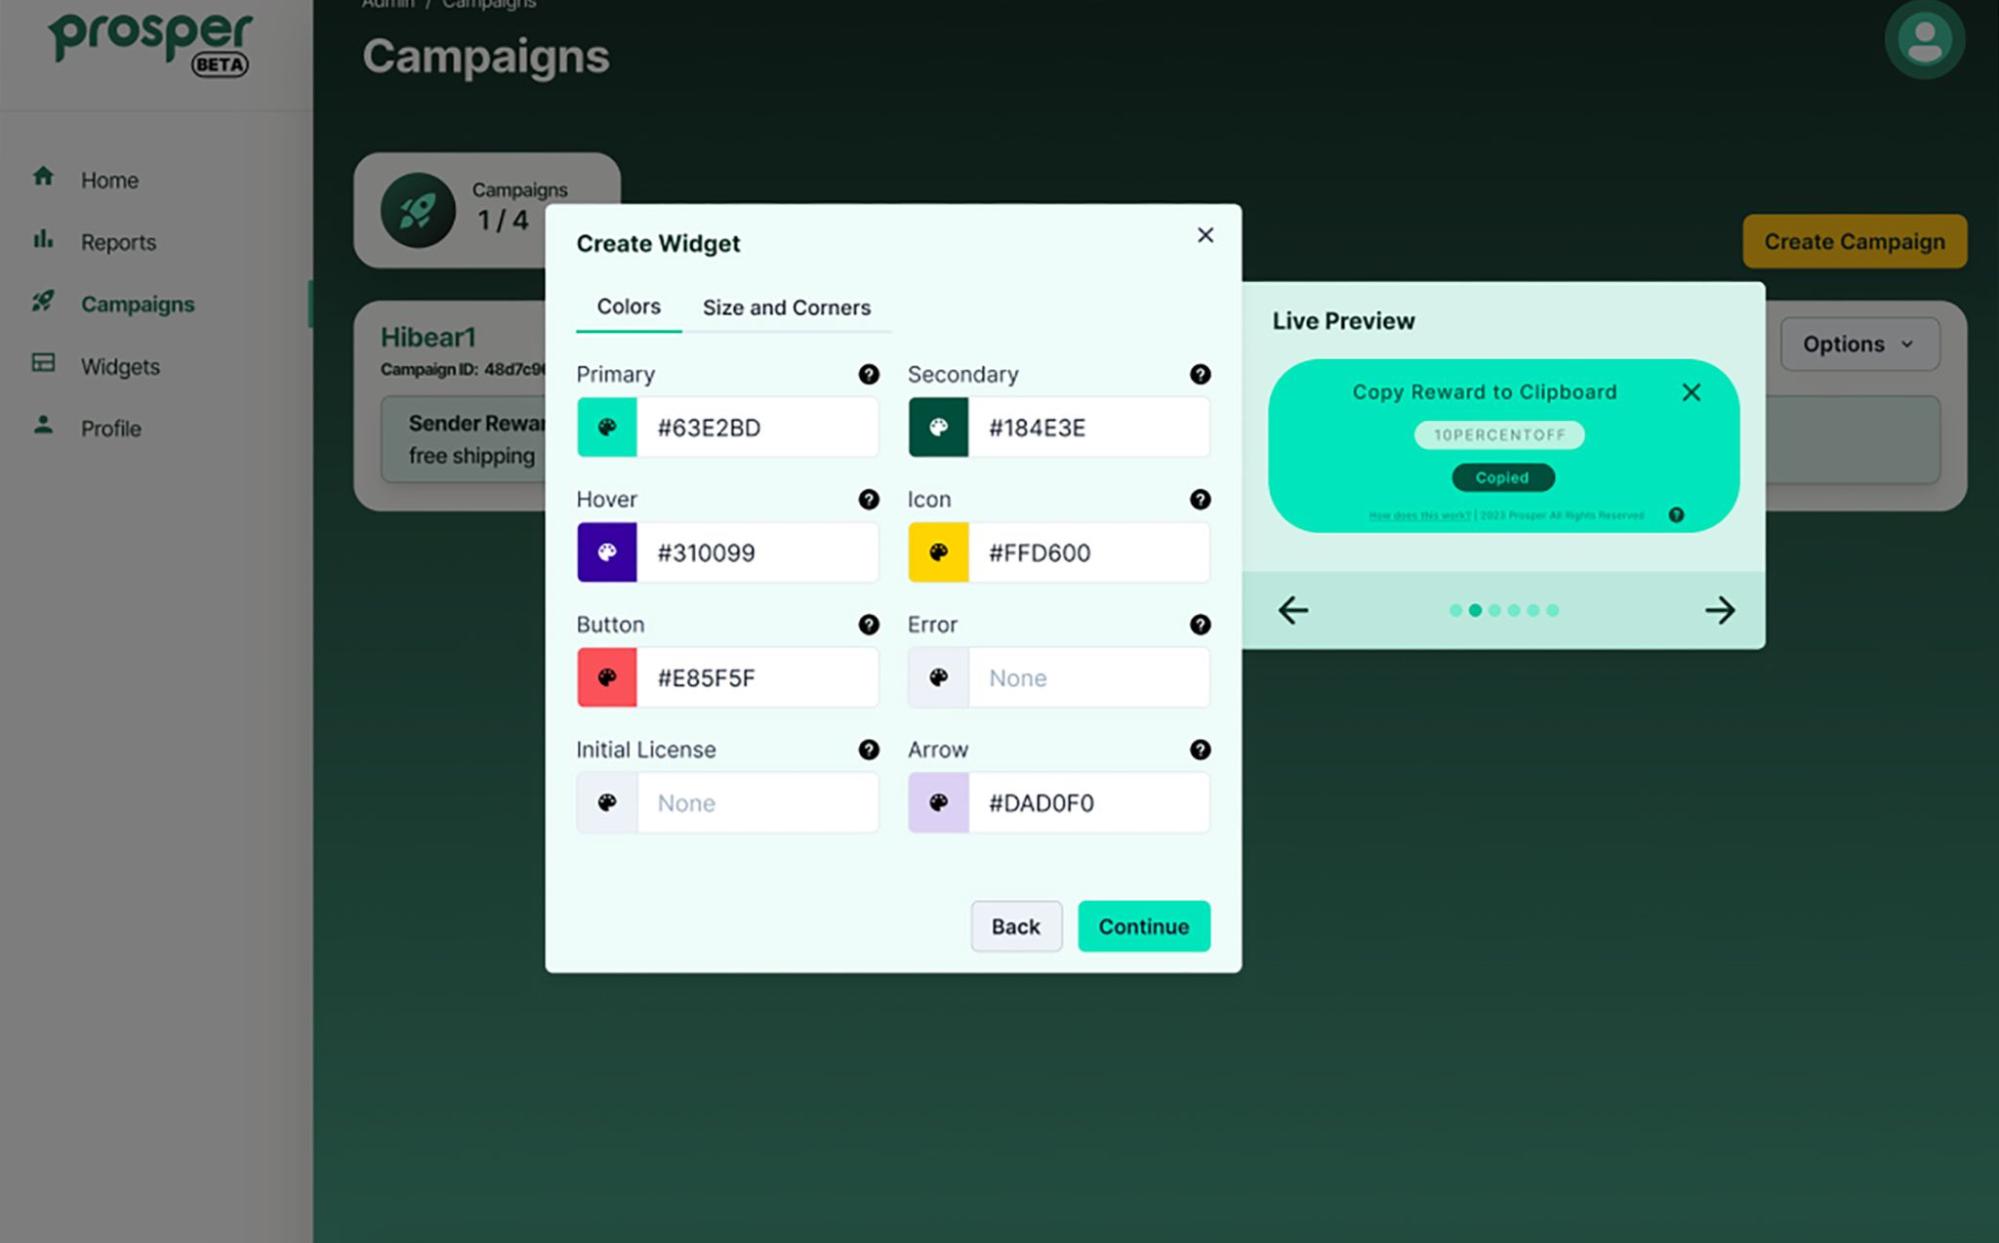Click the back navigation arrow

click(1292, 609)
